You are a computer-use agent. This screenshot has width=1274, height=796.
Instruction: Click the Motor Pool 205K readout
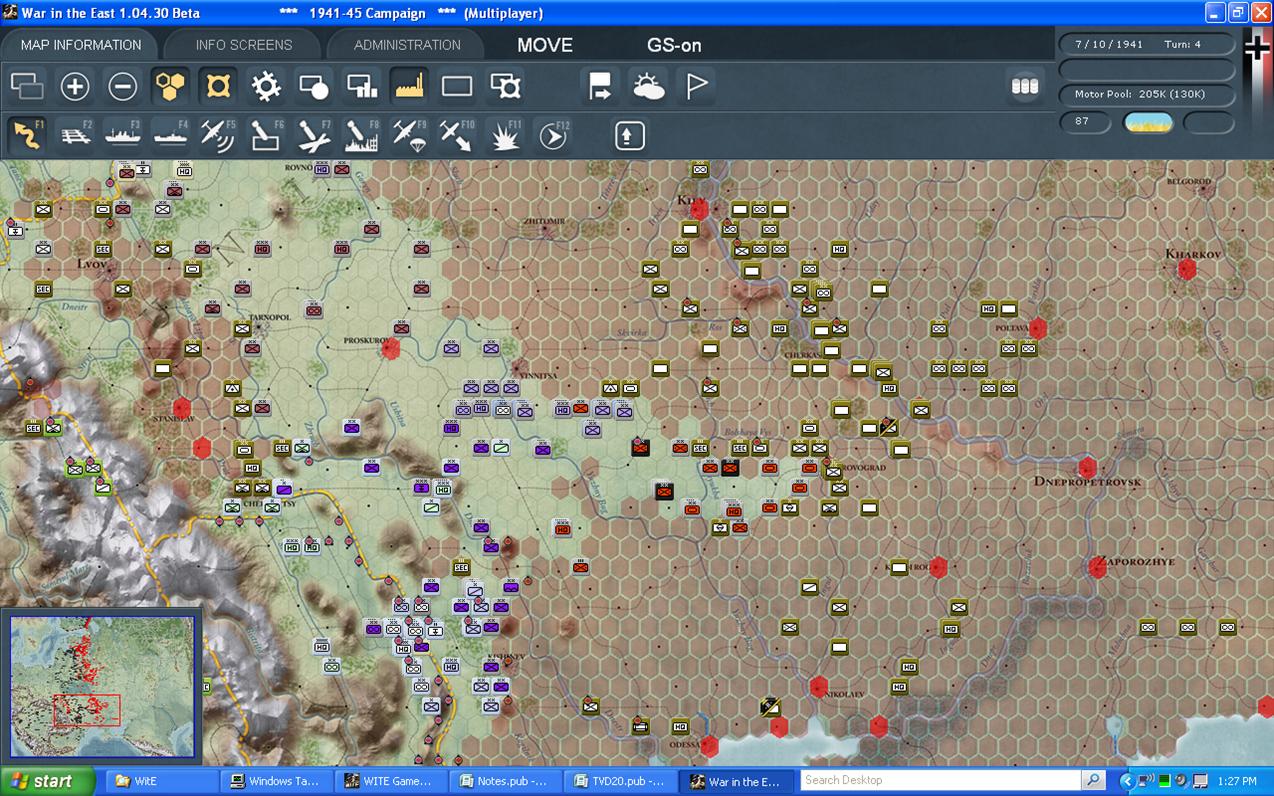tap(1146, 94)
